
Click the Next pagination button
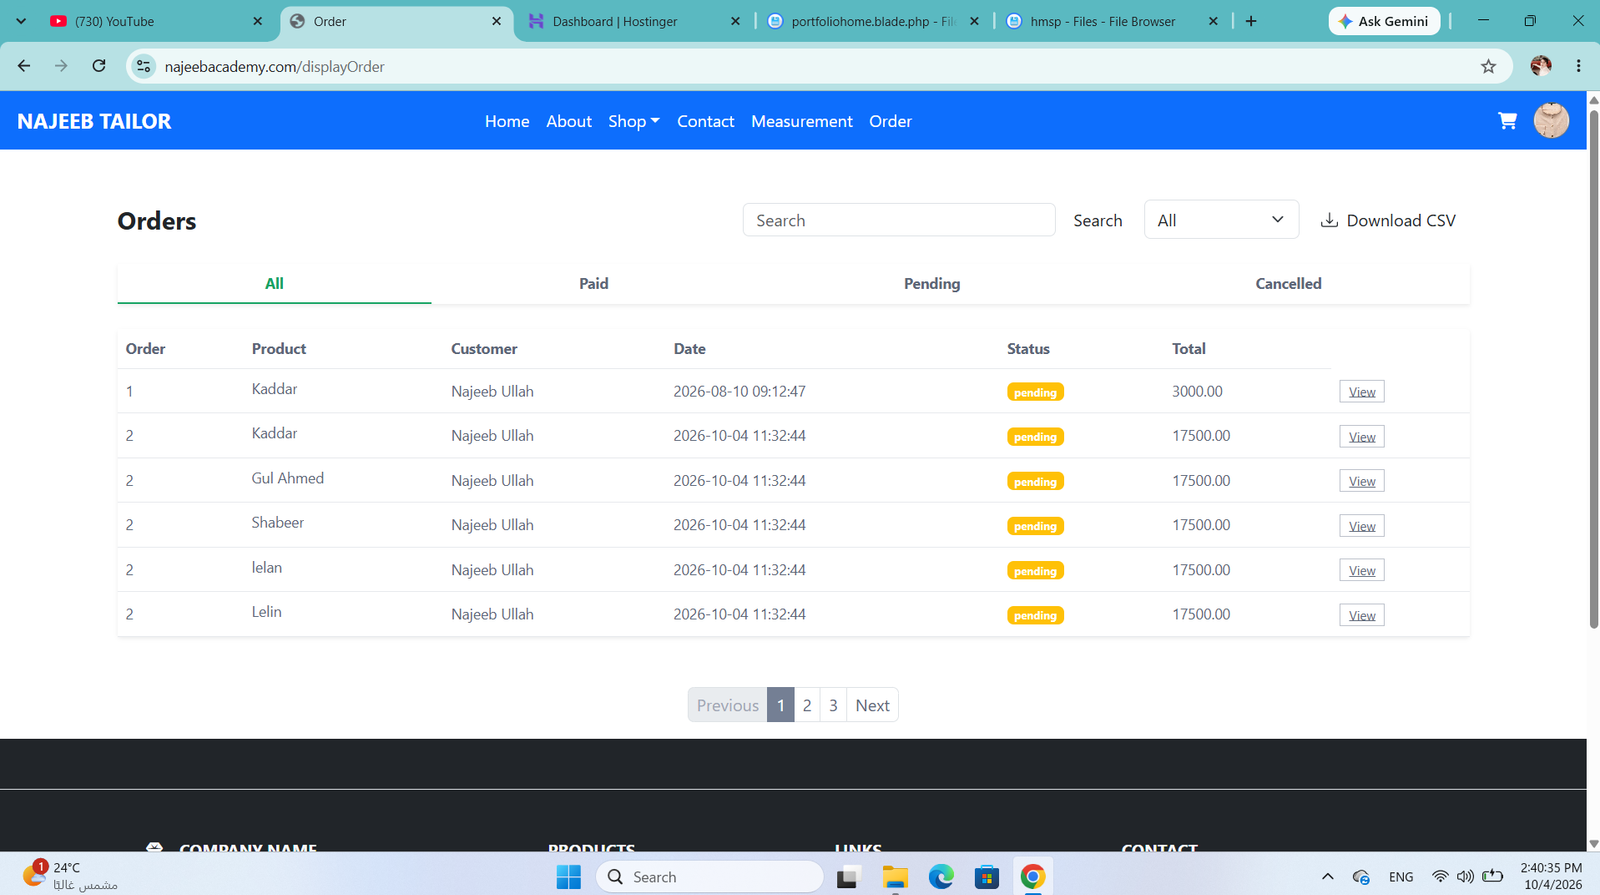[x=872, y=705]
